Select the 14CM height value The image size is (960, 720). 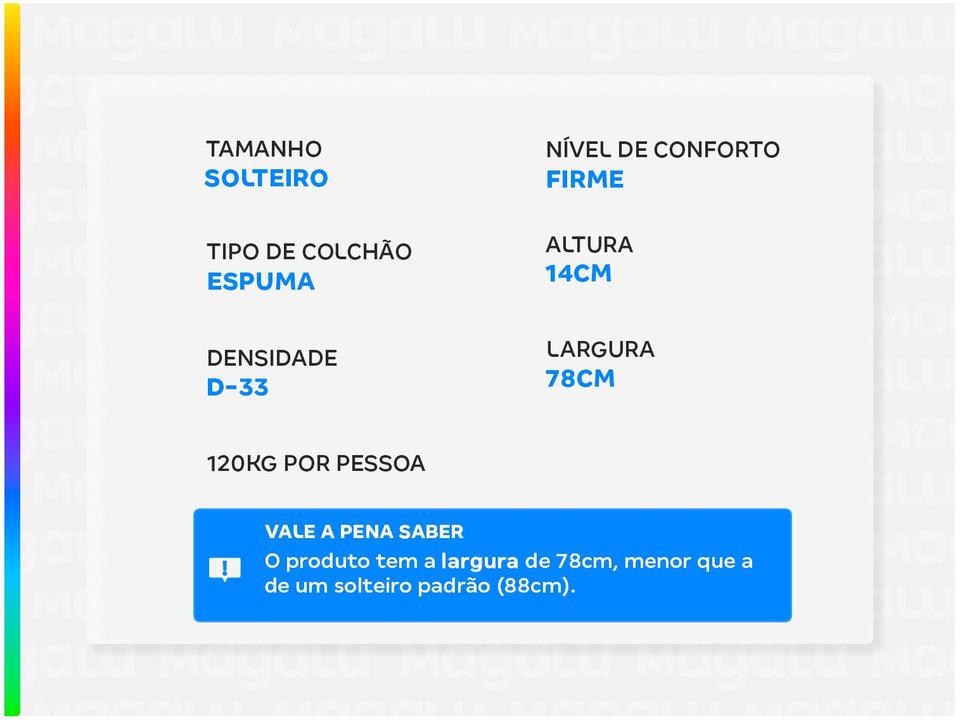pos(578,274)
